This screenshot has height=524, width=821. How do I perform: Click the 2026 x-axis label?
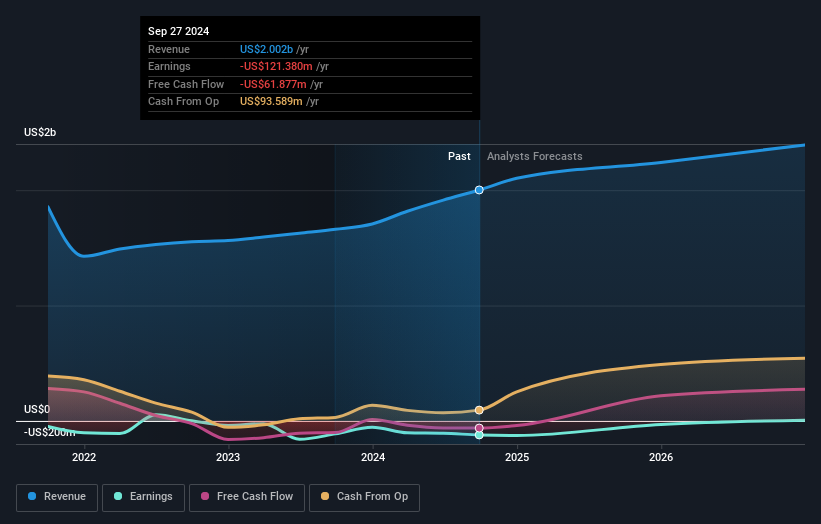click(x=661, y=458)
